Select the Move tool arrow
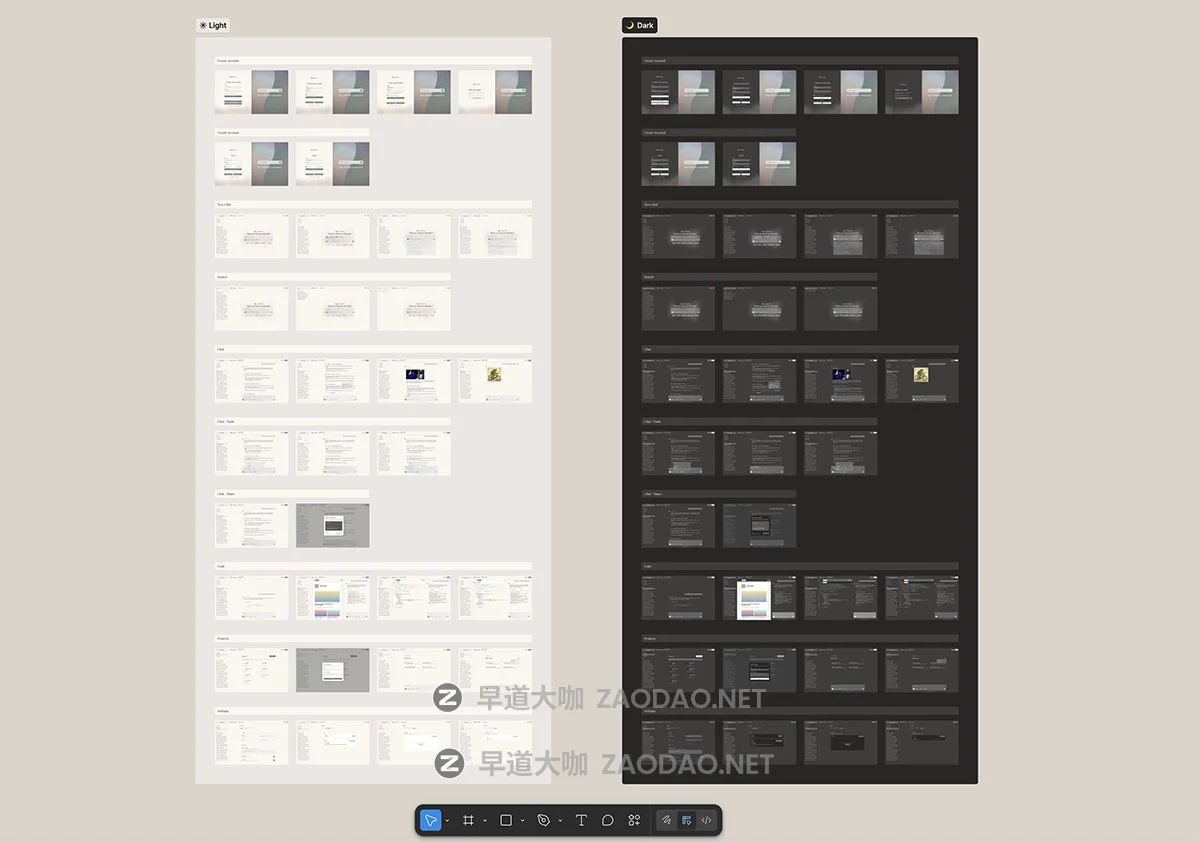 click(430, 820)
